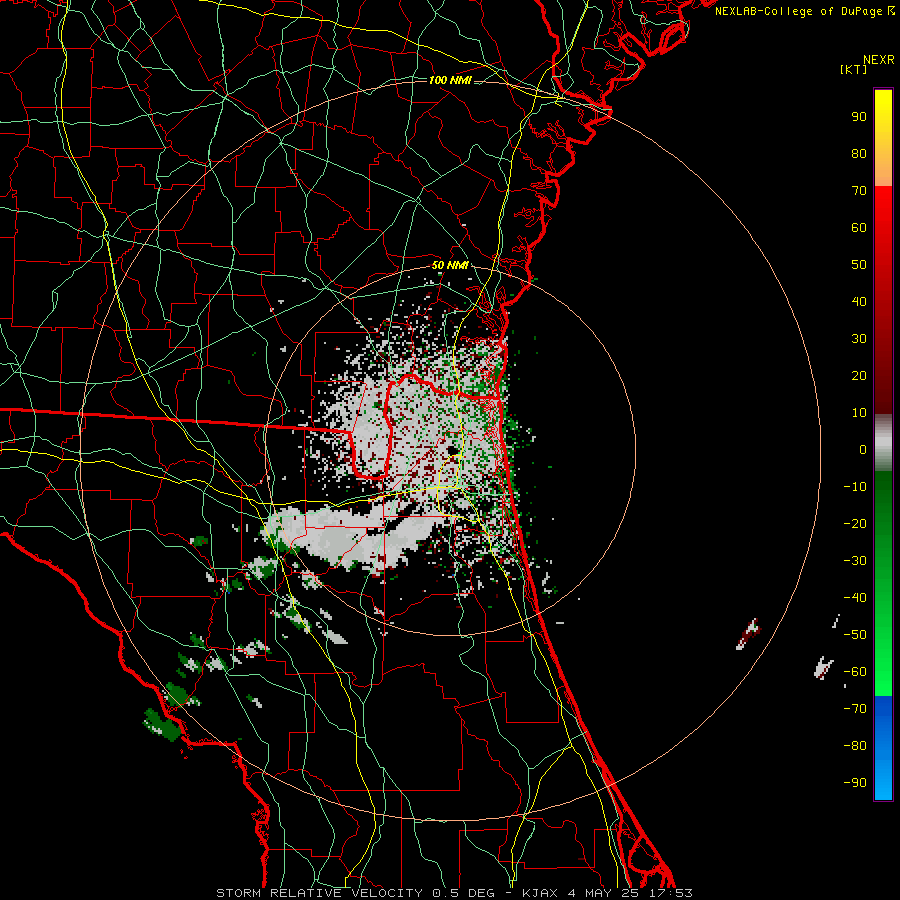The image size is (900, 900).
Task: Select the 50 NMI range ring label
Action: click(x=450, y=265)
